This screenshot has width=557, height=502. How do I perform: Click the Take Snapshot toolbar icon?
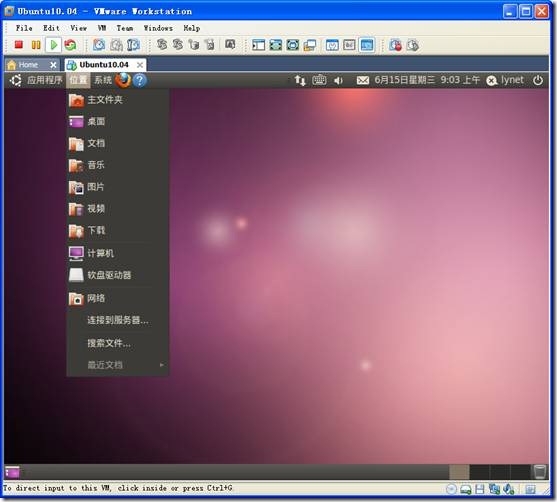(x=99, y=45)
